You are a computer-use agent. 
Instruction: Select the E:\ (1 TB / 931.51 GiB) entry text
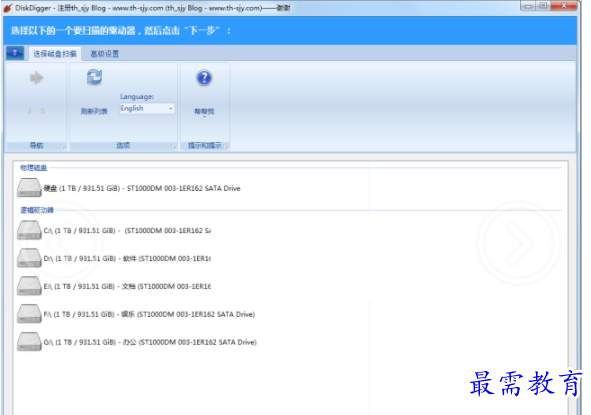click(x=127, y=286)
